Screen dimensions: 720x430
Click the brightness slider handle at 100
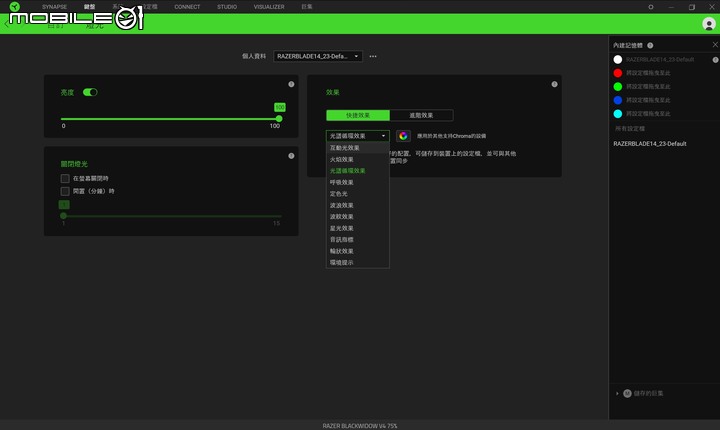(x=279, y=119)
